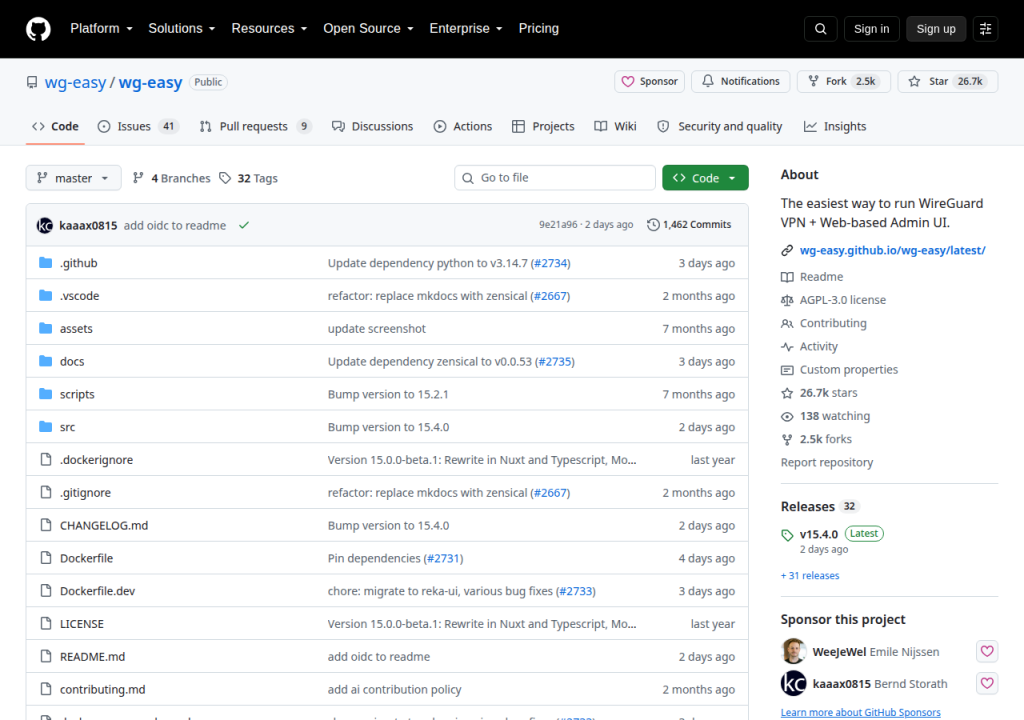
Task: Click the .dockerignore file icon
Action: [46, 459]
